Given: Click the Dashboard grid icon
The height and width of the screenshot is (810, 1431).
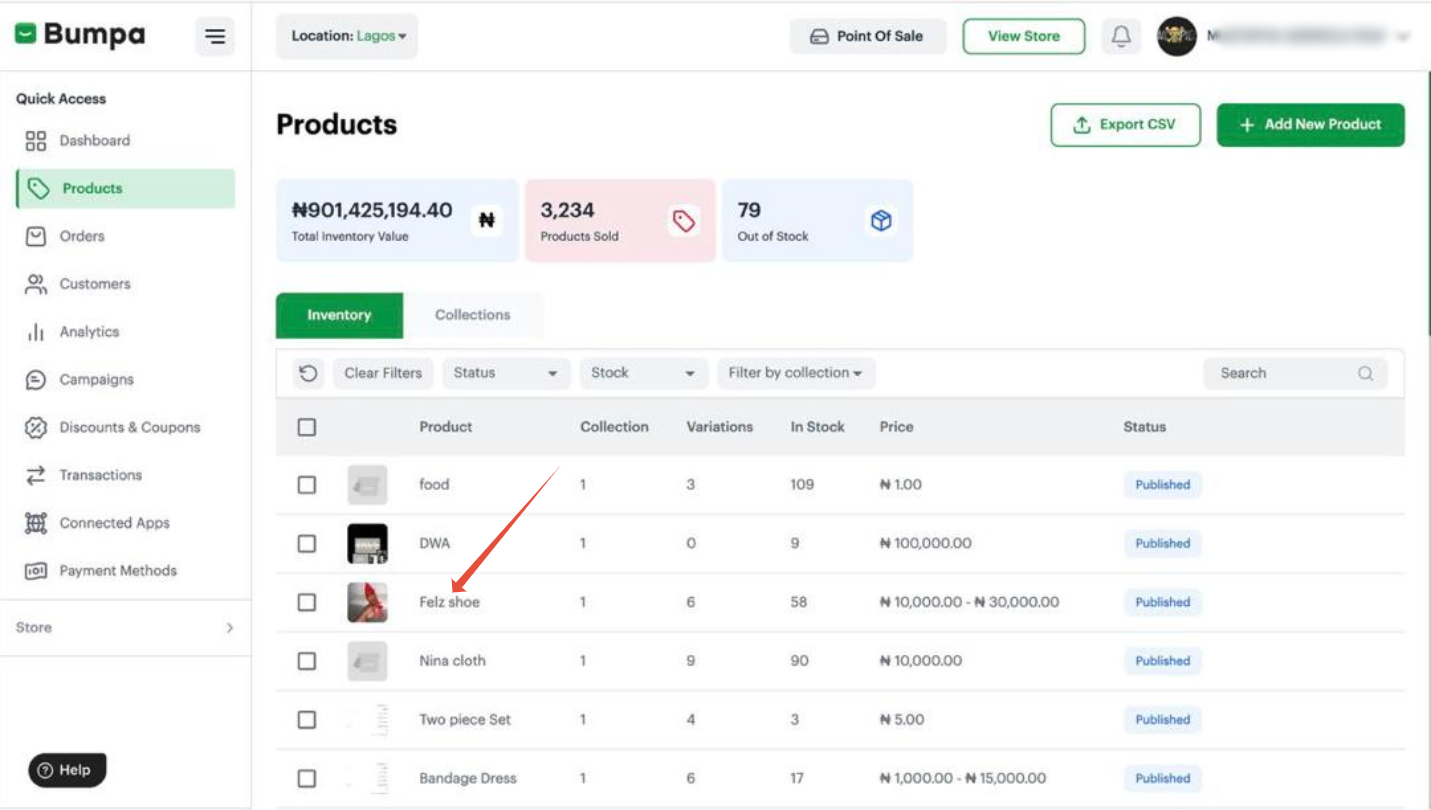Looking at the screenshot, I should 36,141.
